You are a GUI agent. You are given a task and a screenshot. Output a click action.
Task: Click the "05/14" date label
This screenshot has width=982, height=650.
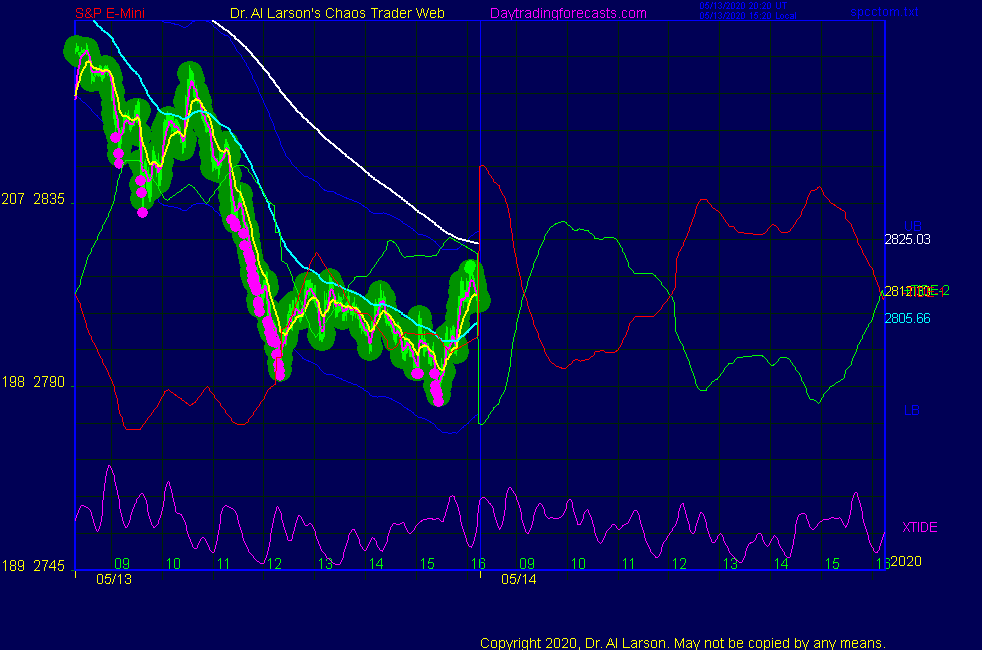[519, 579]
